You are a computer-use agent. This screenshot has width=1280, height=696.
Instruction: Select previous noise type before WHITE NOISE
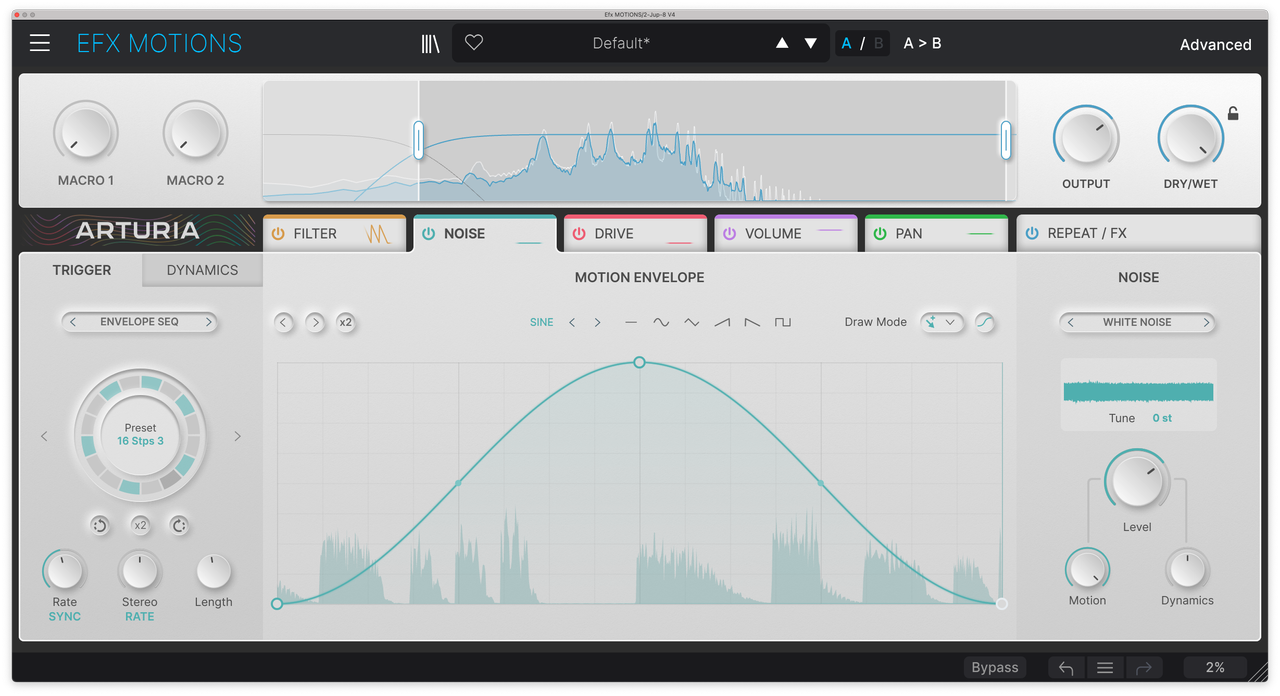(1071, 322)
